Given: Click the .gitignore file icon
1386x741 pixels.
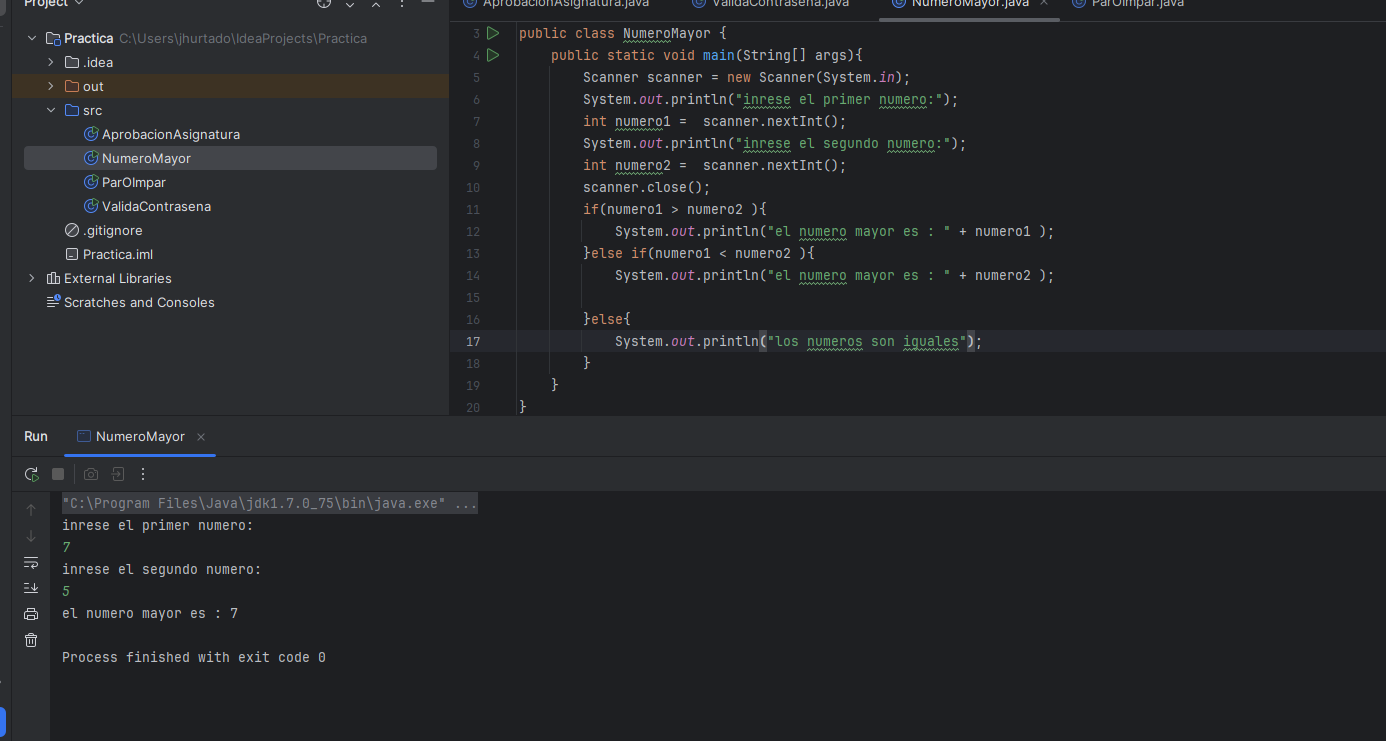Looking at the screenshot, I should [x=71, y=230].
